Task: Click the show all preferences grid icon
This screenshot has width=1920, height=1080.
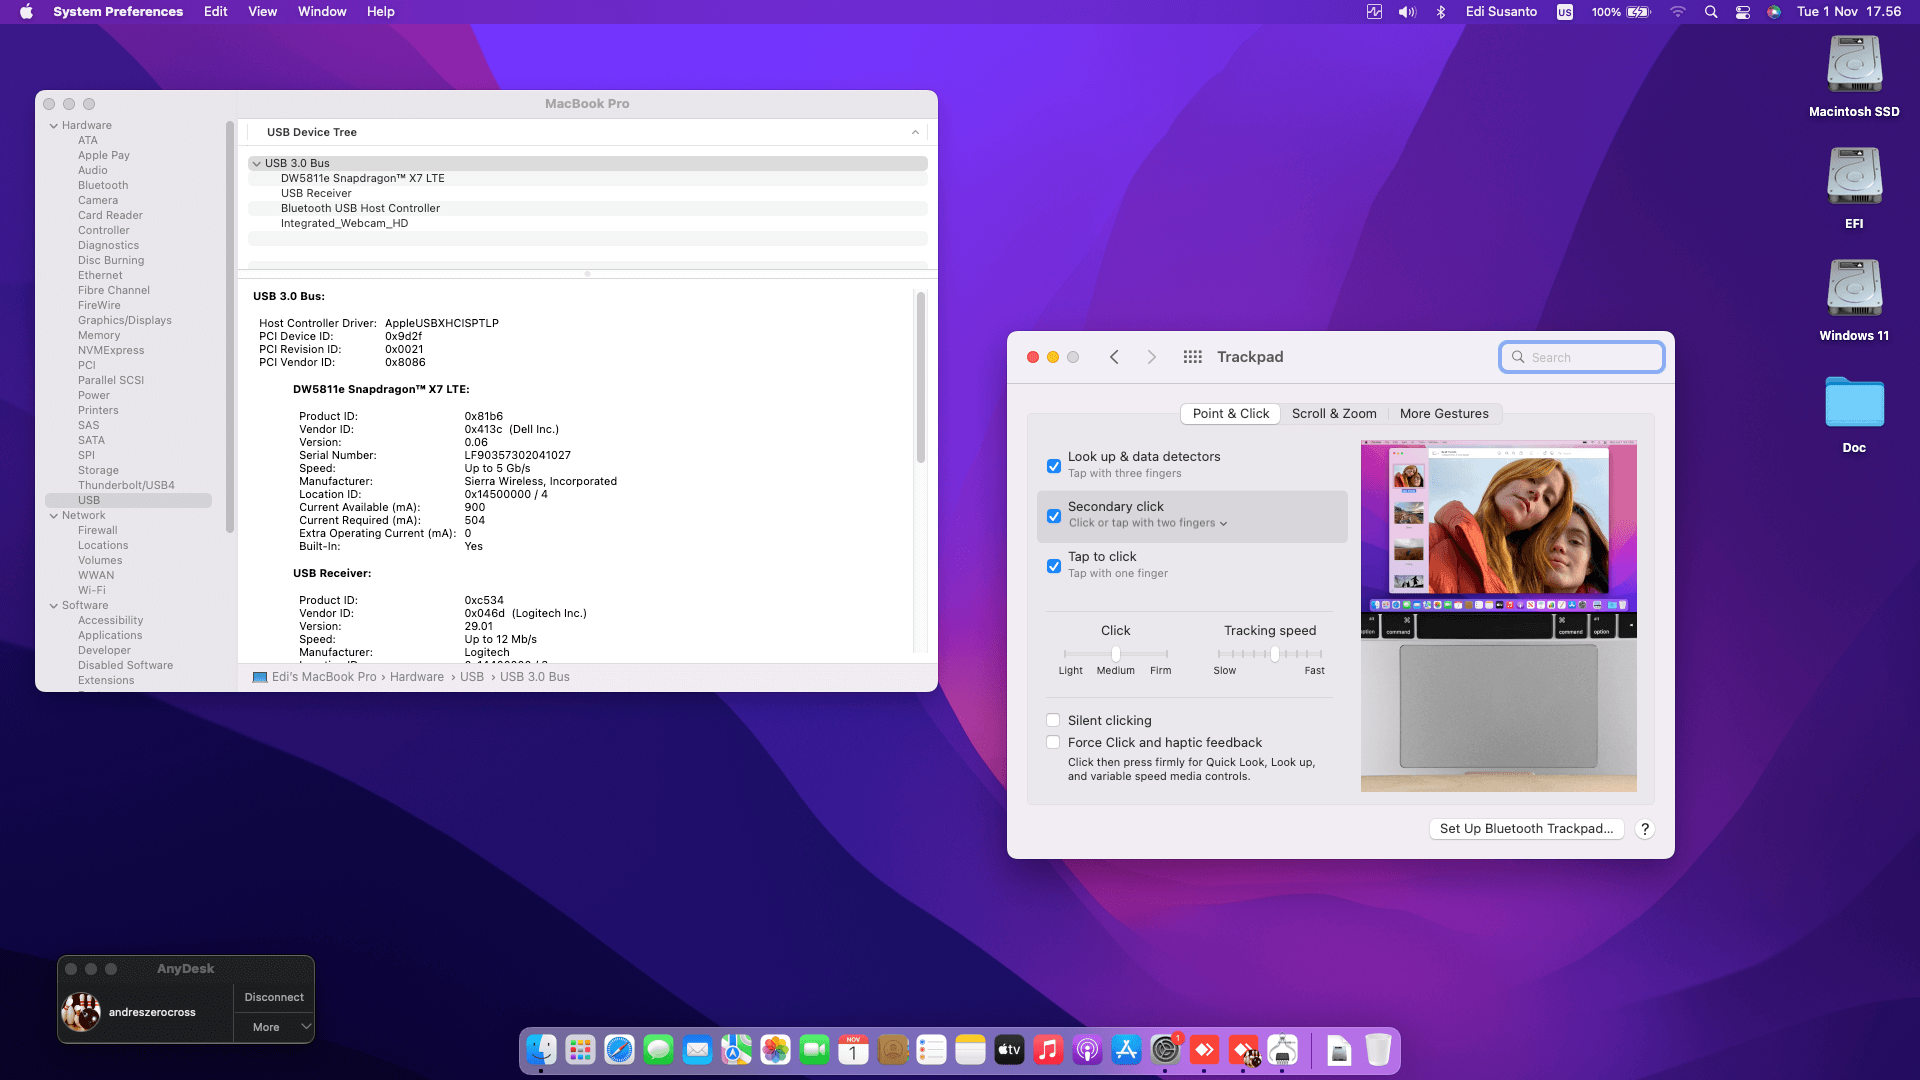Action: [1192, 357]
